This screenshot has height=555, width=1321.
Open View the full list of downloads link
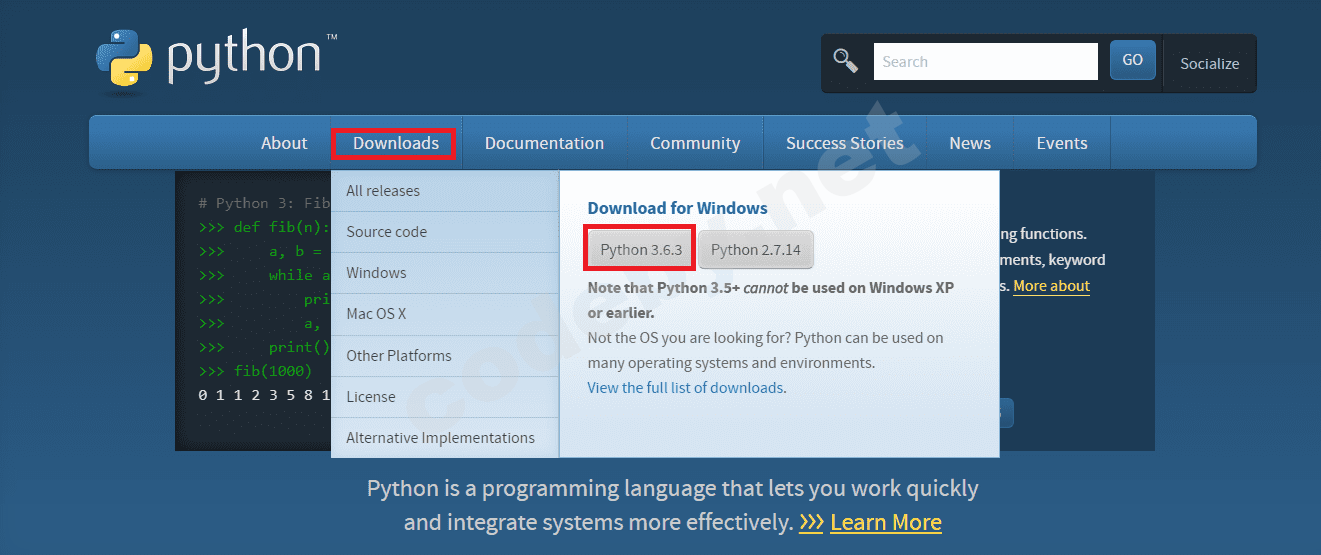(x=686, y=388)
